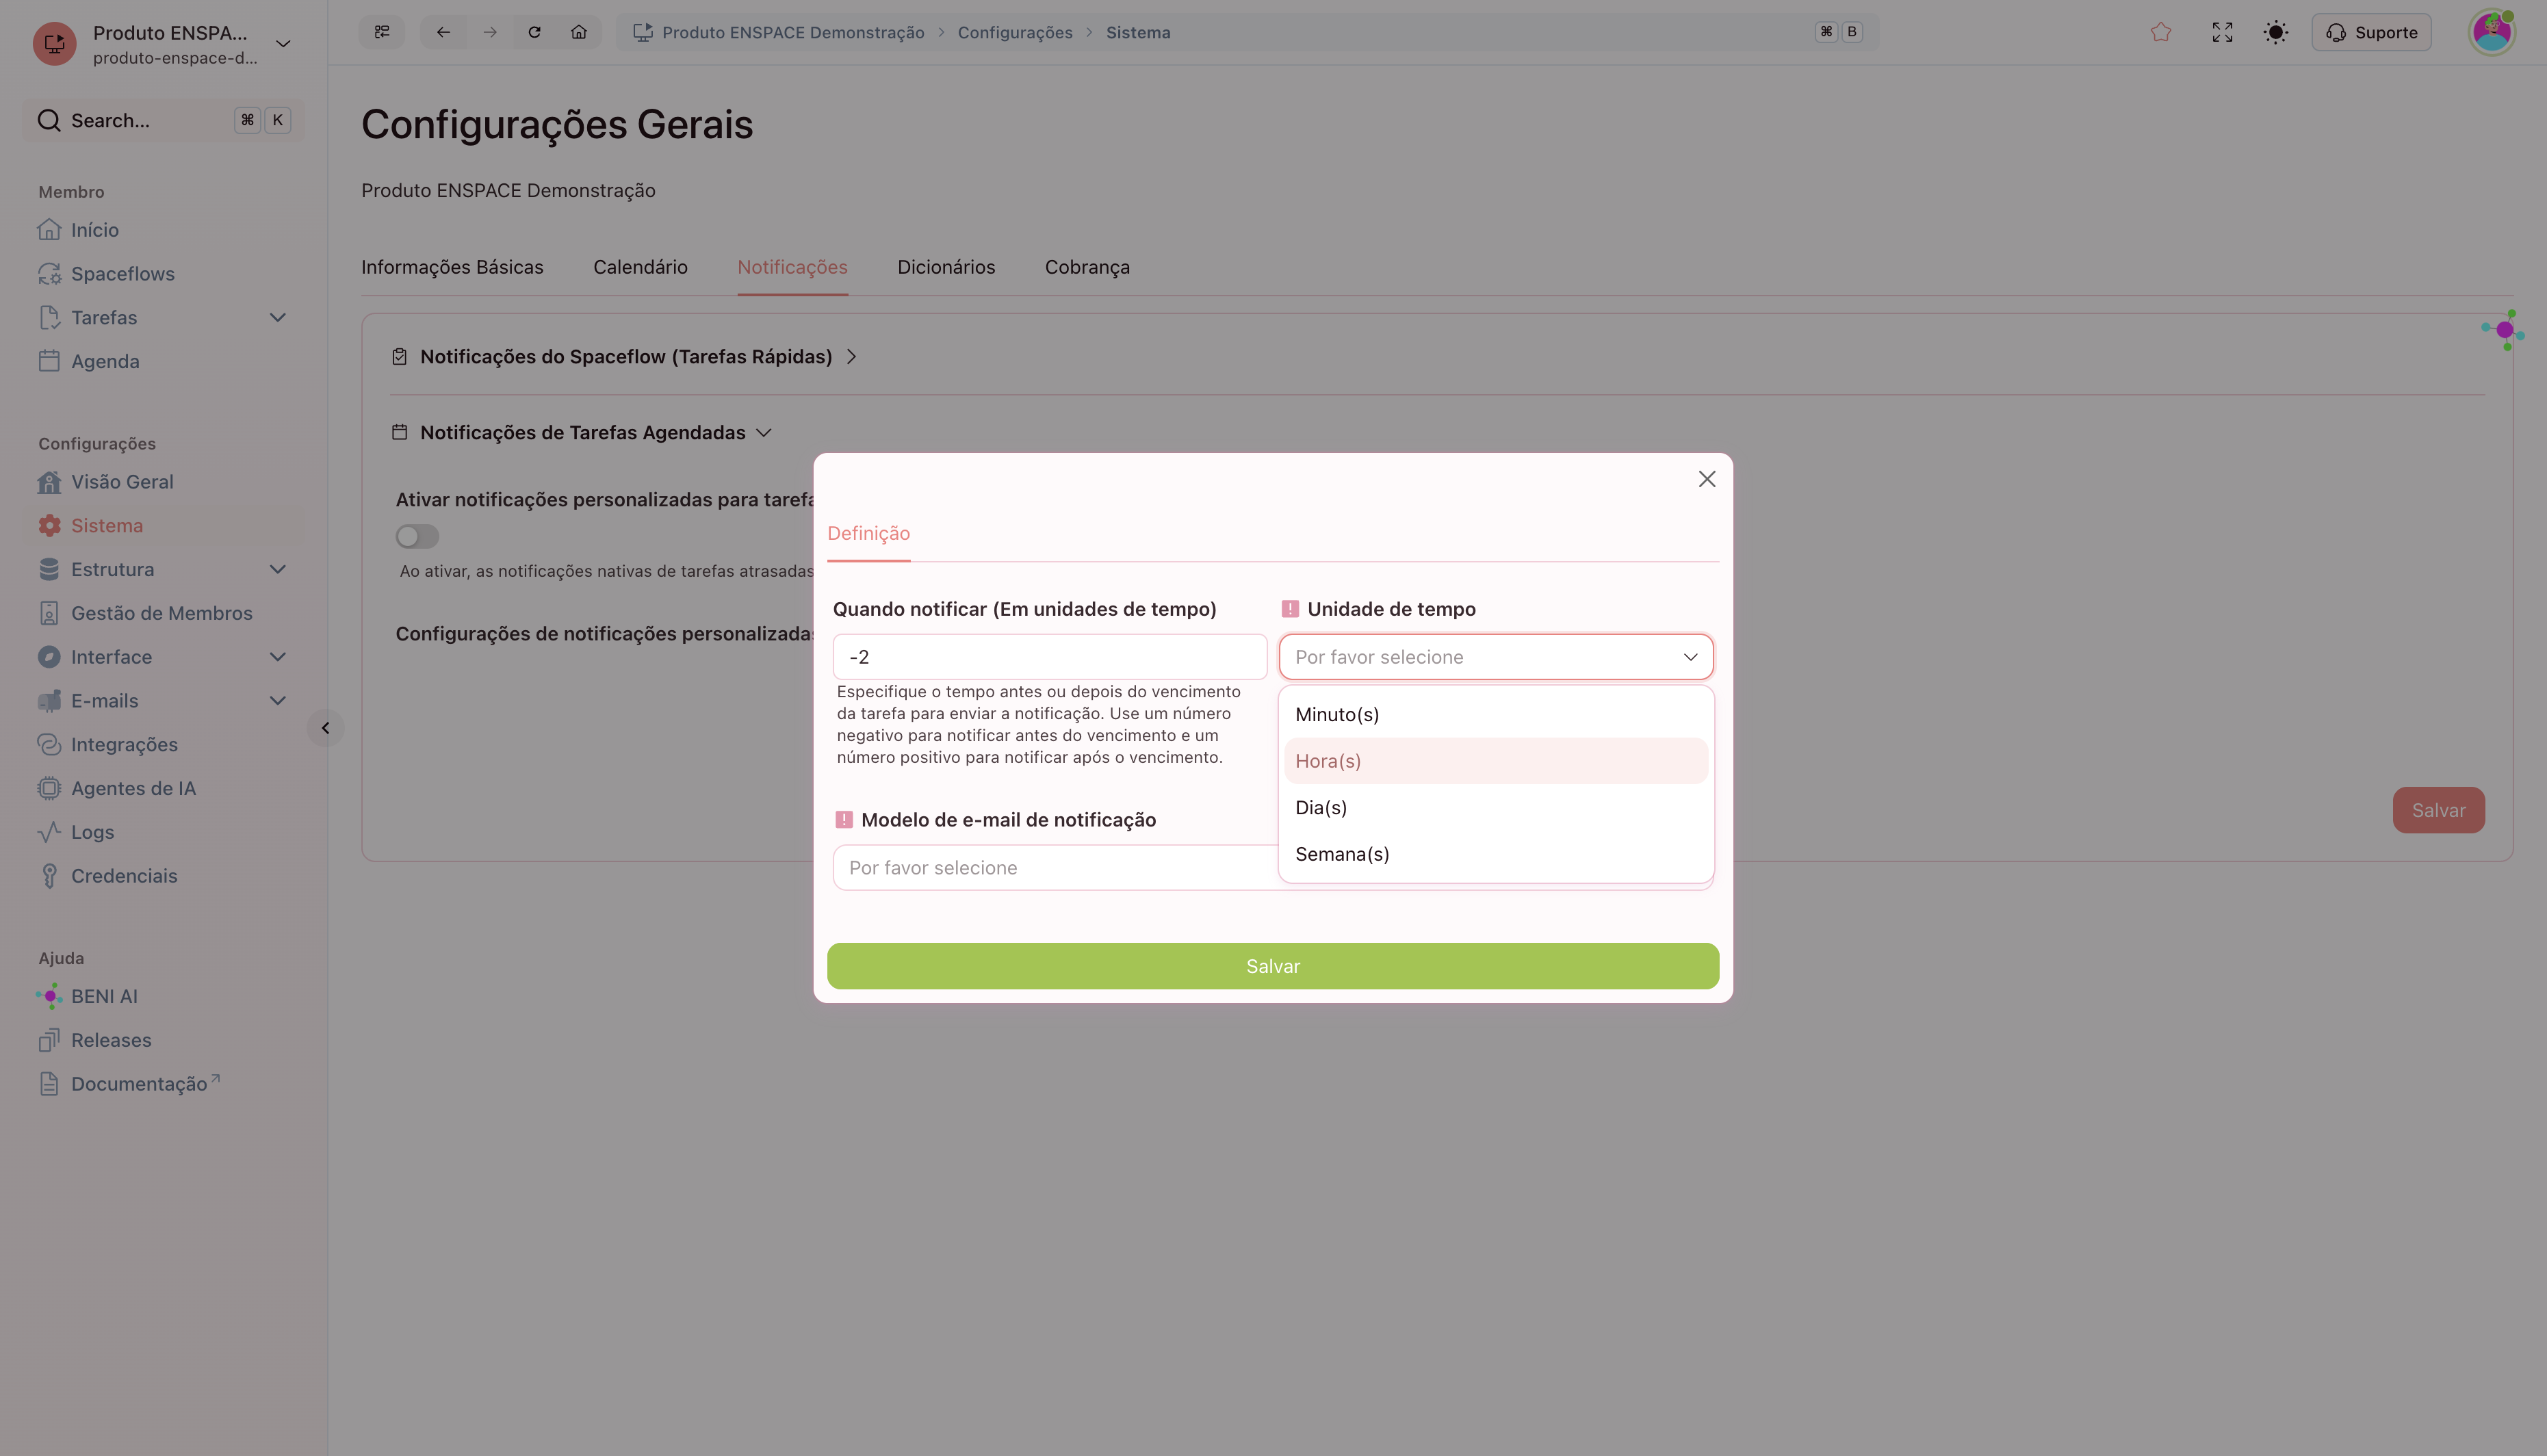Expand the Interface sidebar submenu
Image resolution: width=2547 pixels, height=1456 pixels.
(278, 657)
